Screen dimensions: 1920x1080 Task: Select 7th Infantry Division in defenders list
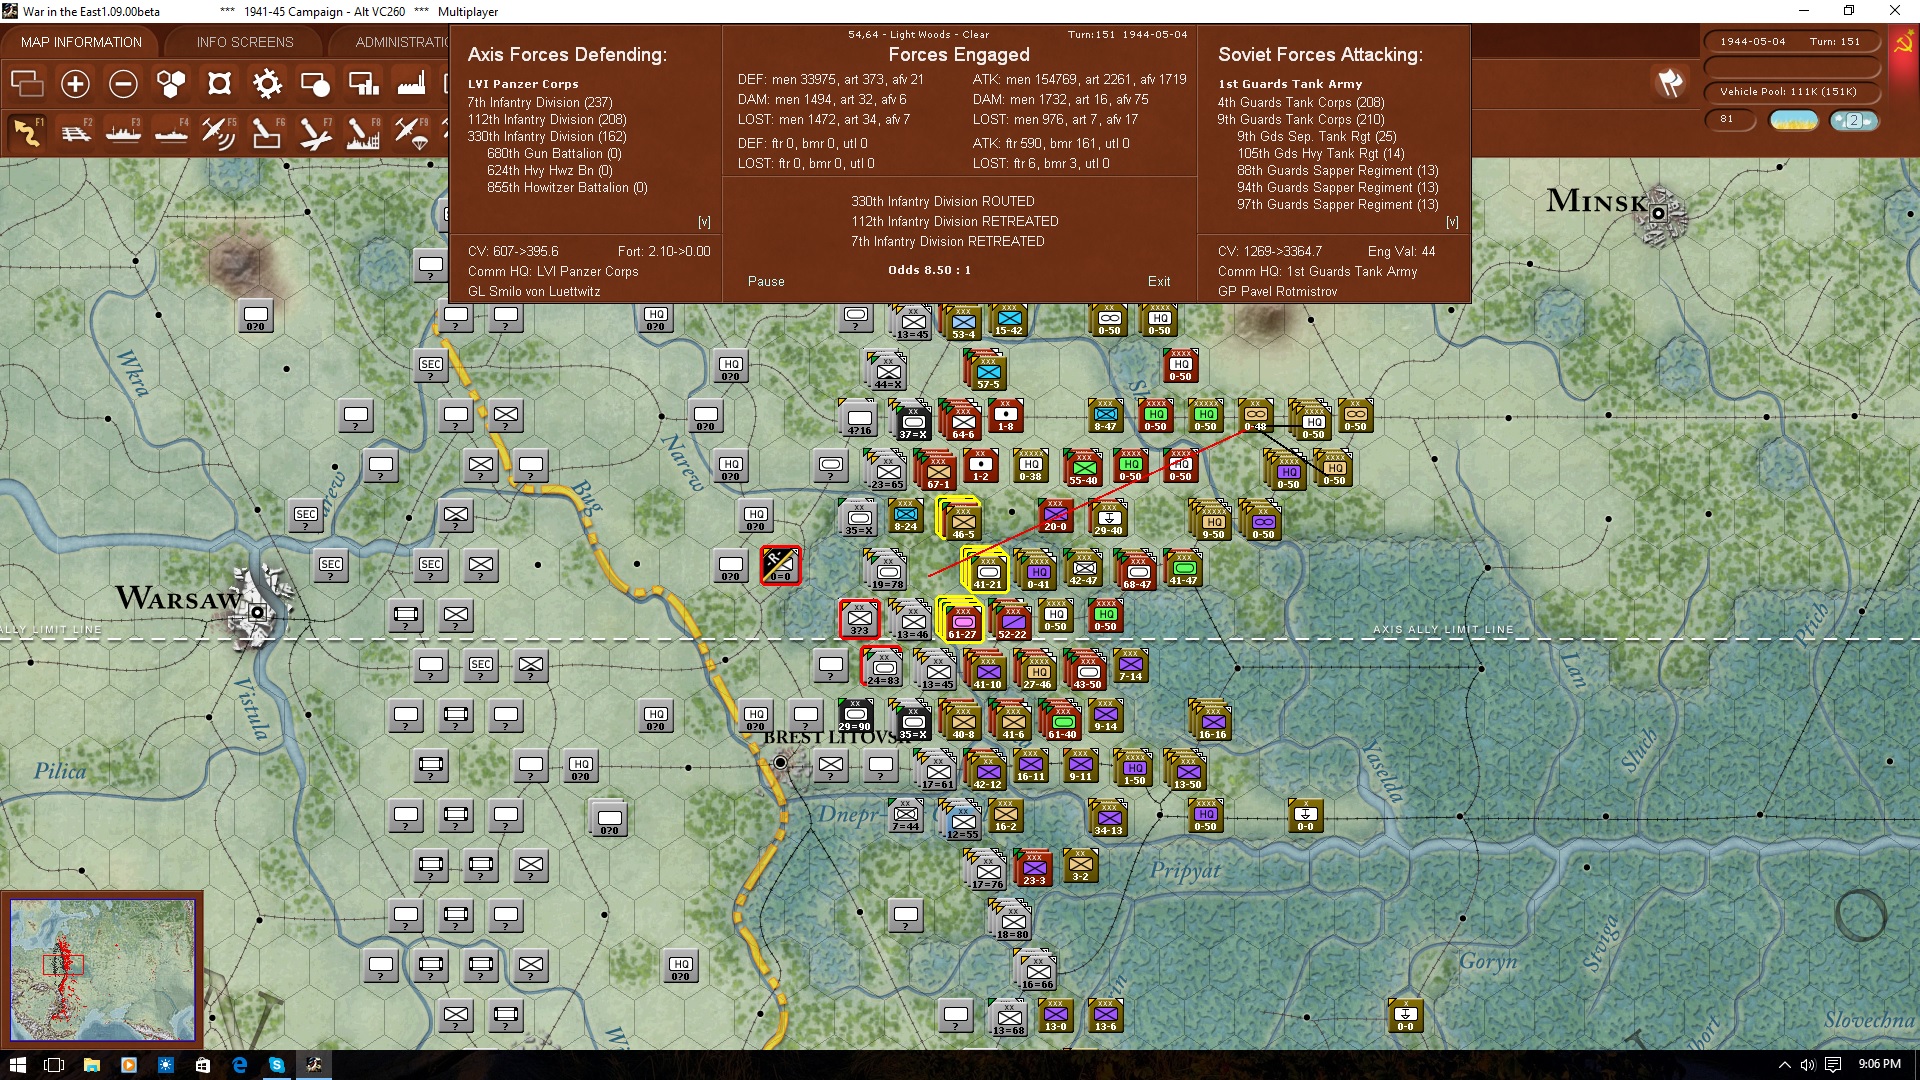pyautogui.click(x=540, y=102)
